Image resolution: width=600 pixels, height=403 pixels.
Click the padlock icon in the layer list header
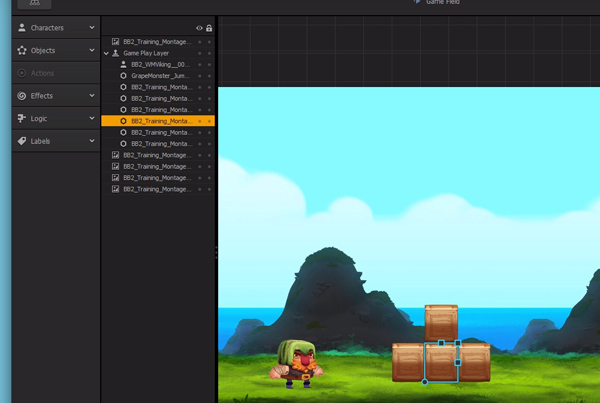point(209,28)
